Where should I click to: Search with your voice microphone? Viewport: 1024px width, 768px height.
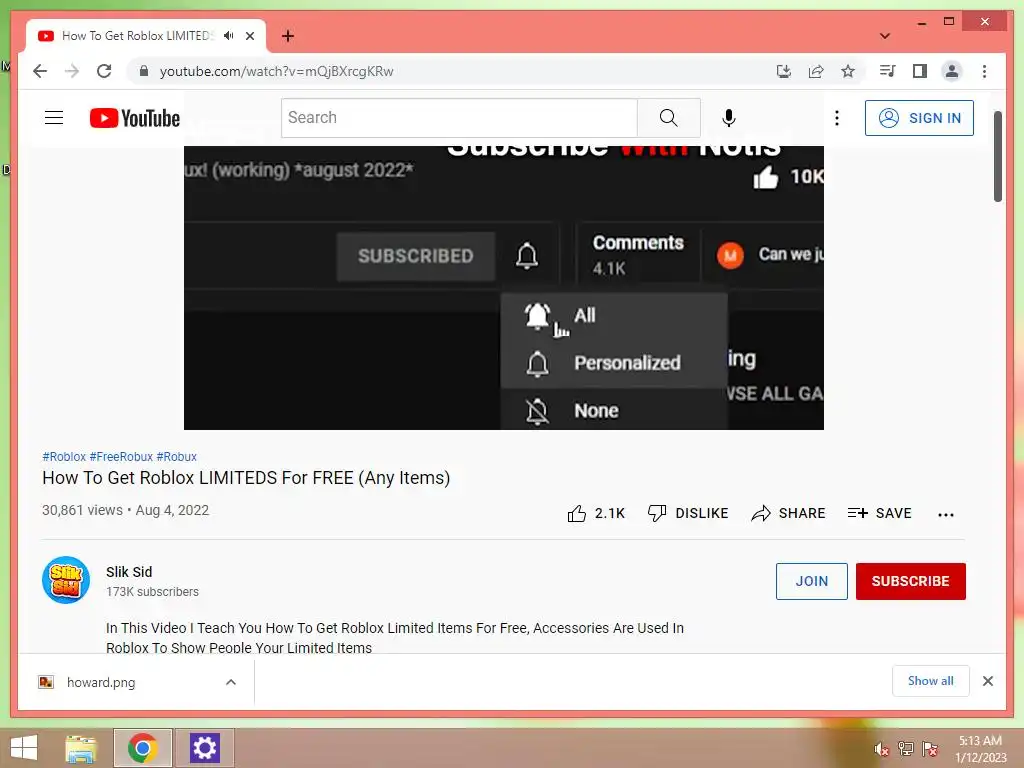[729, 118]
